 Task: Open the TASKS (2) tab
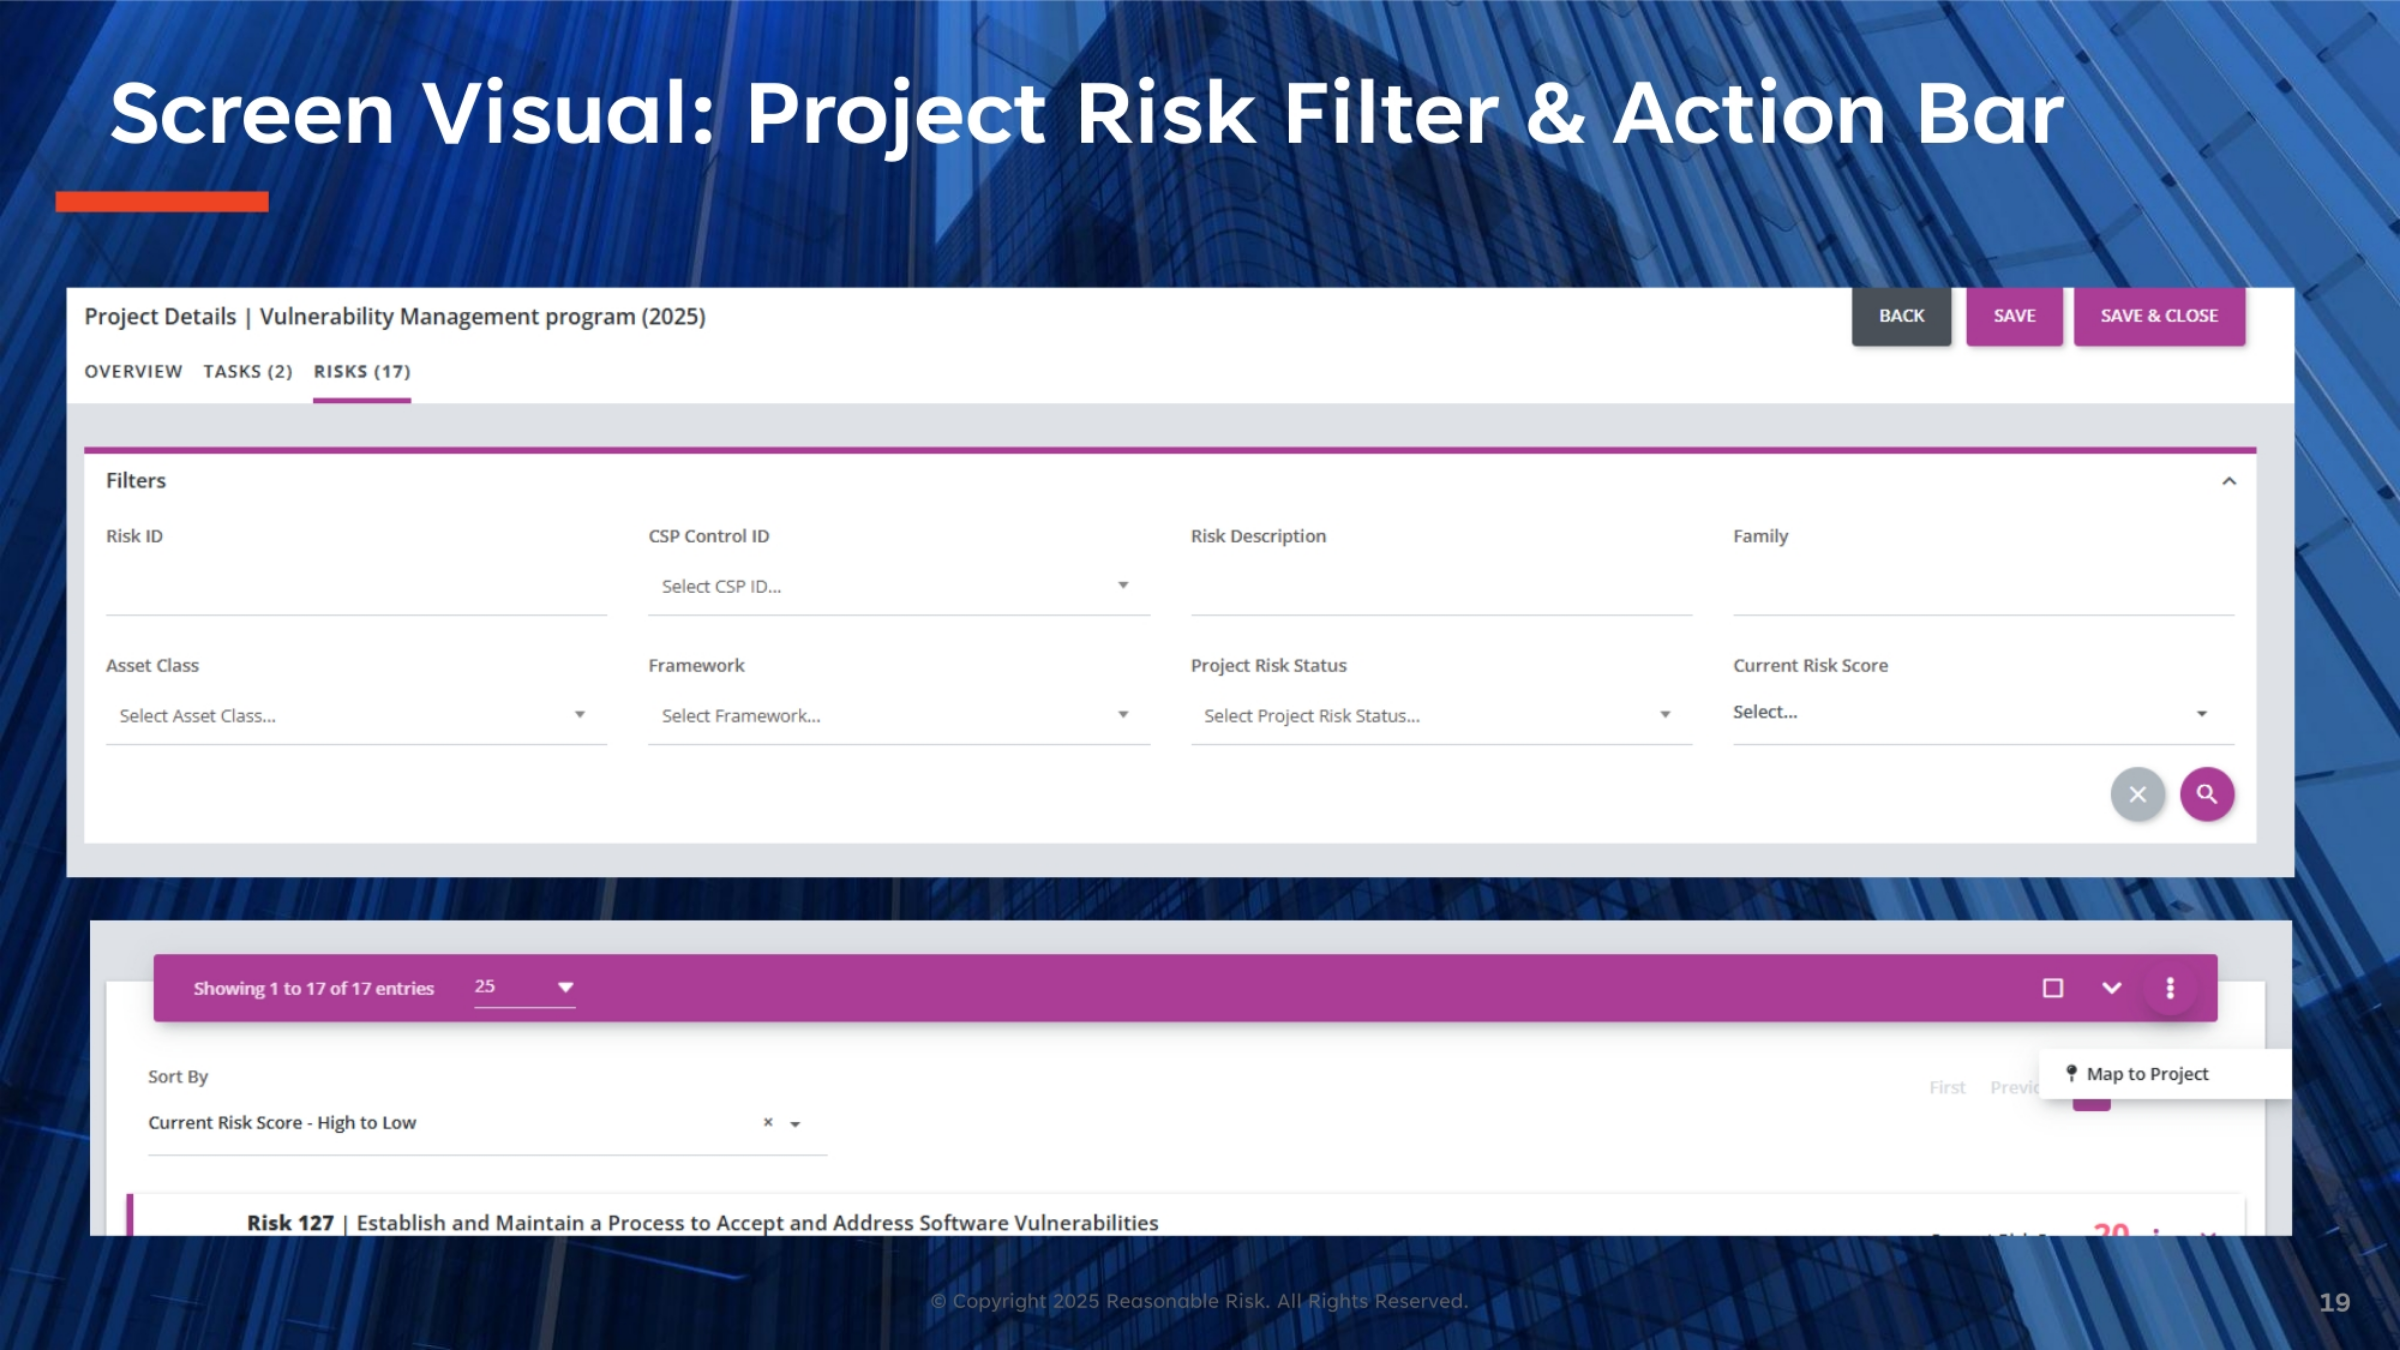pos(248,372)
